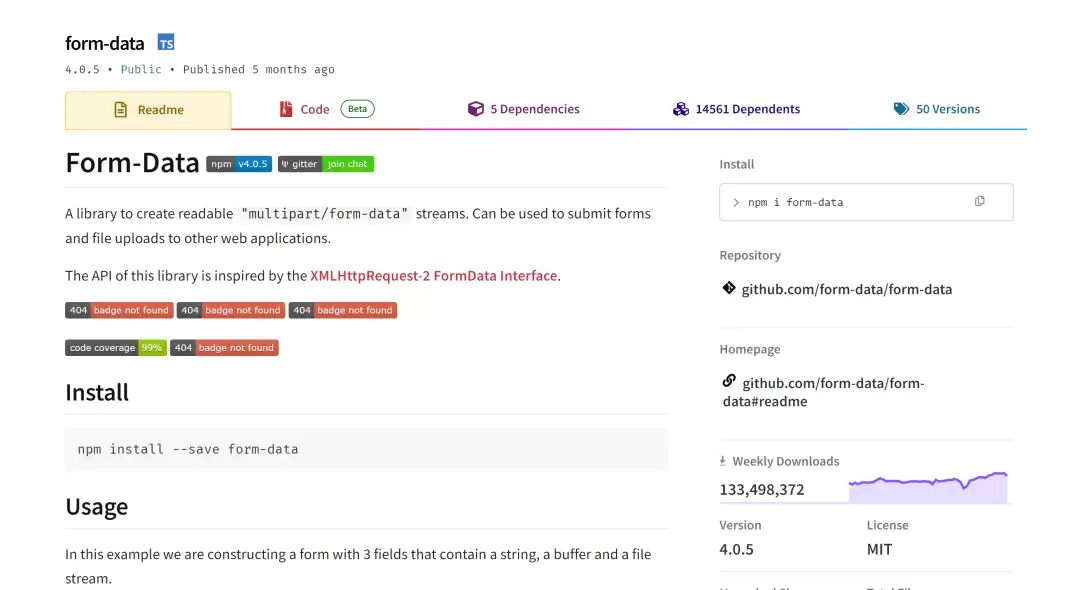Open the 14561 Dependents tab
This screenshot has height=590, width=1080.
click(736, 110)
